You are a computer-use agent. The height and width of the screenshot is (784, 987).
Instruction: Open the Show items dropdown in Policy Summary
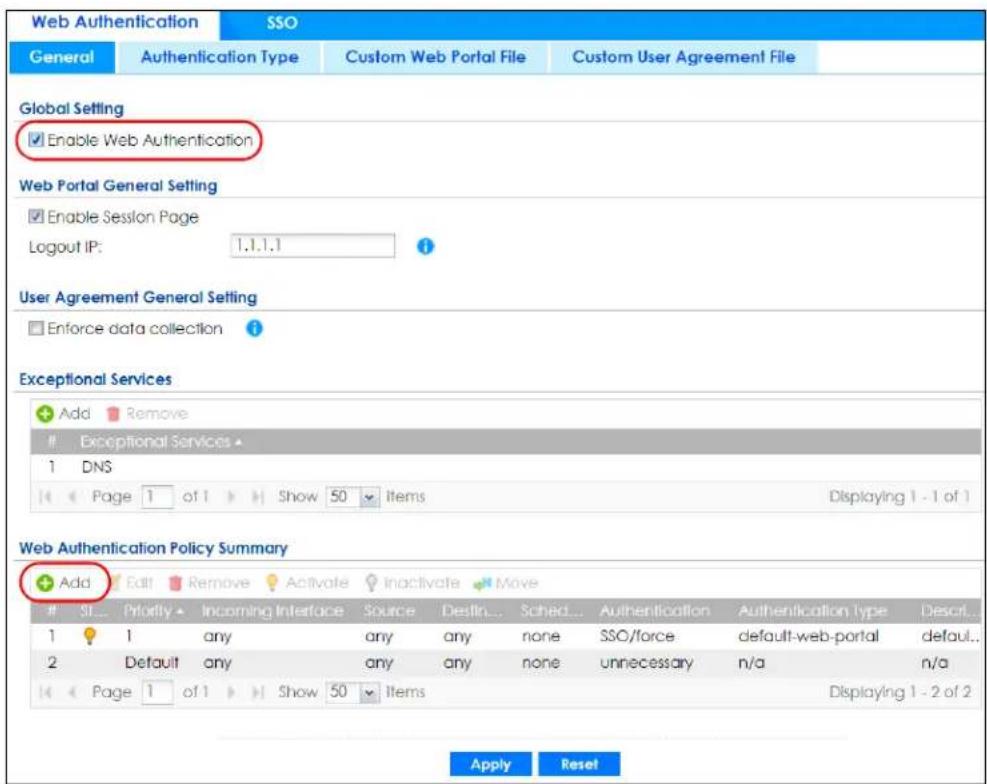coord(369,693)
